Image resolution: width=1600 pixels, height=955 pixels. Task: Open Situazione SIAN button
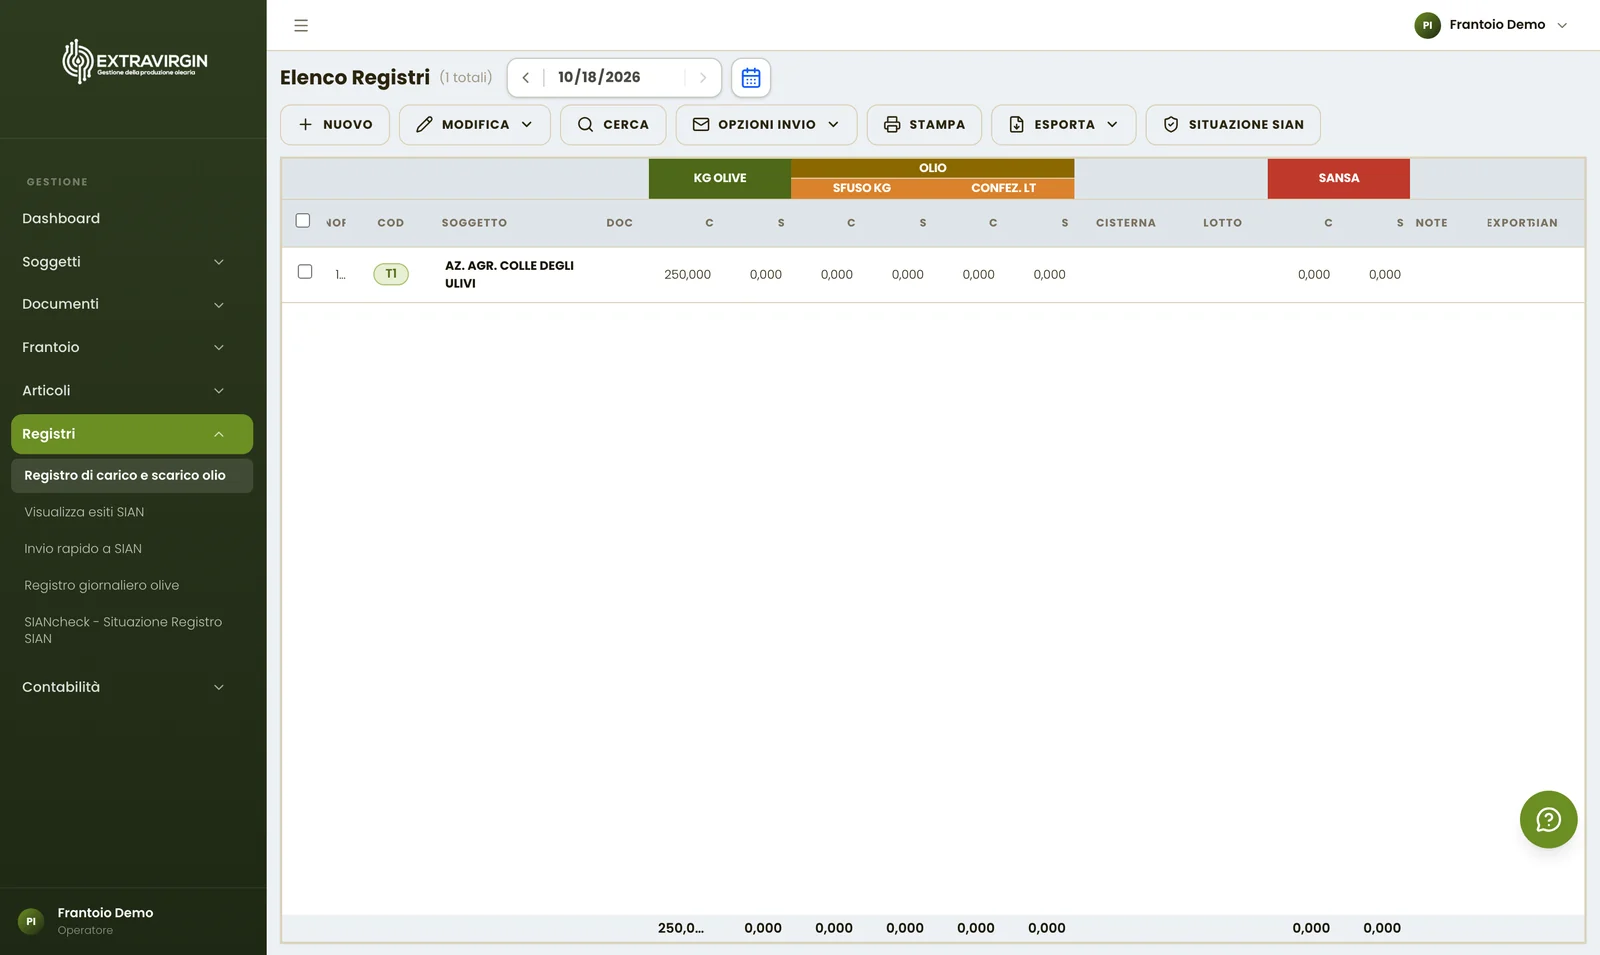pos(1233,125)
